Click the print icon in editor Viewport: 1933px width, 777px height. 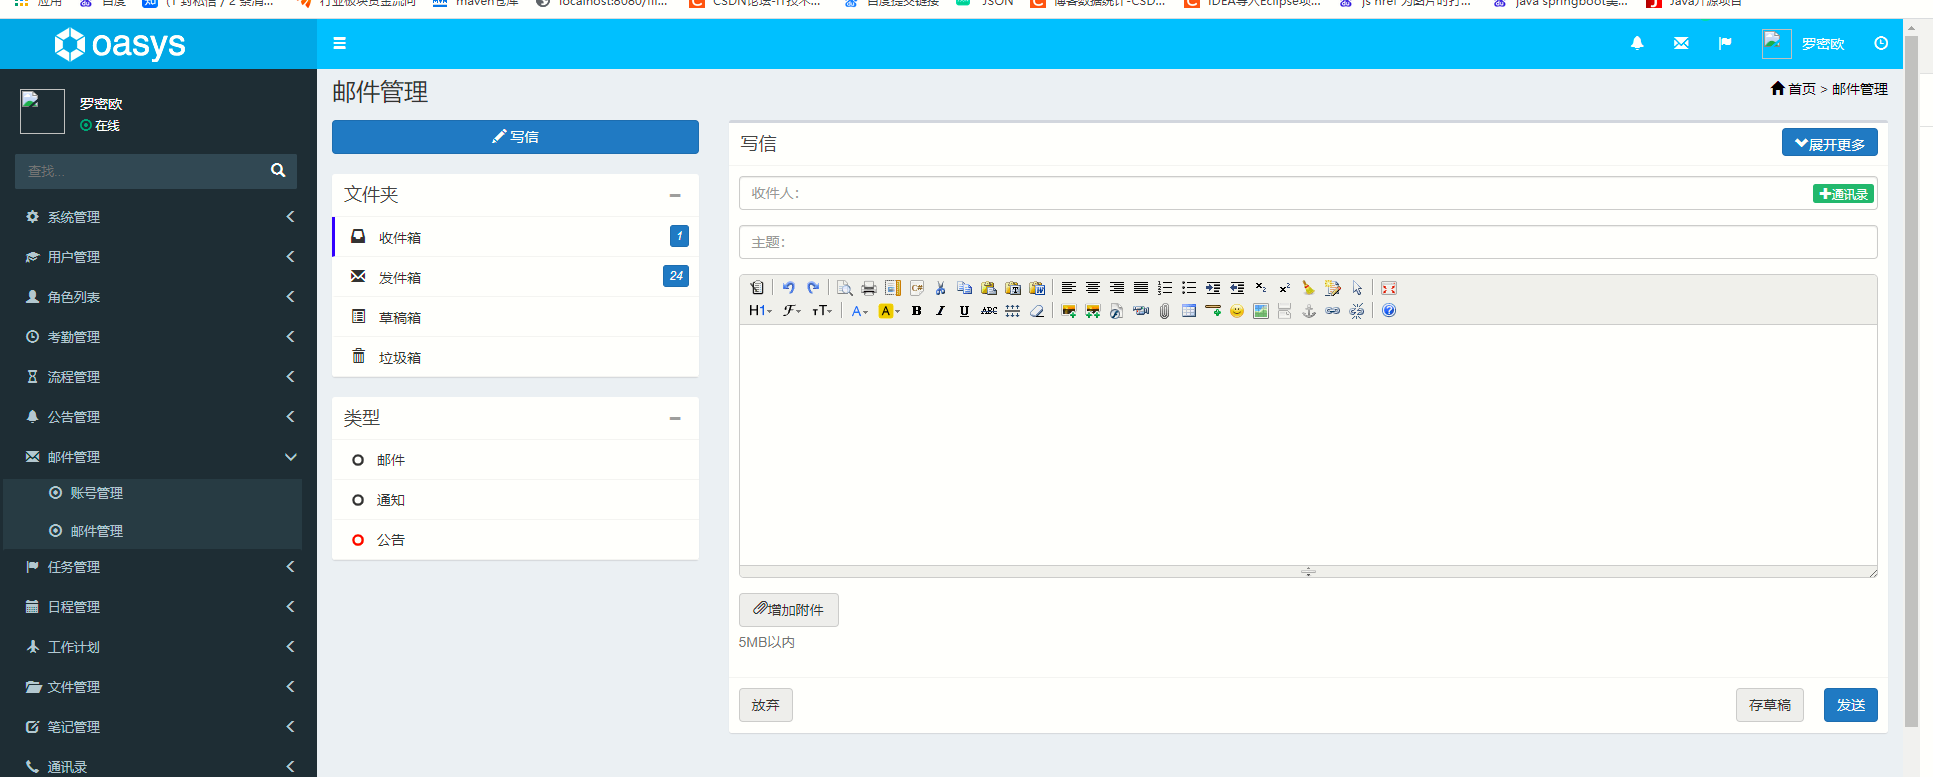pos(869,288)
